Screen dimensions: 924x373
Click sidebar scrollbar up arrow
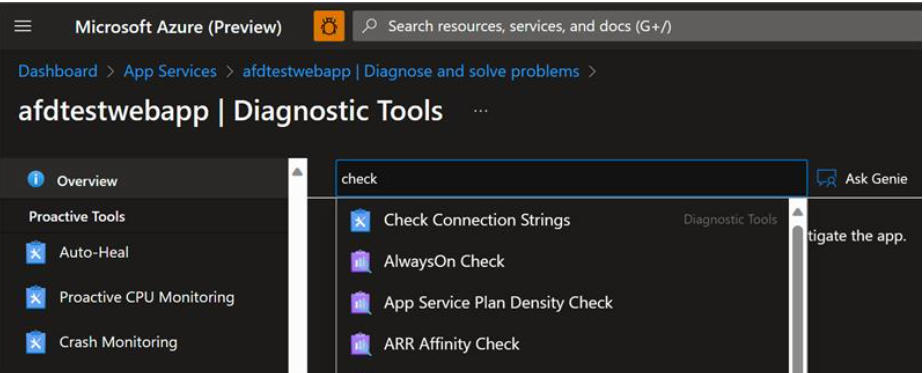pyautogui.click(x=298, y=171)
